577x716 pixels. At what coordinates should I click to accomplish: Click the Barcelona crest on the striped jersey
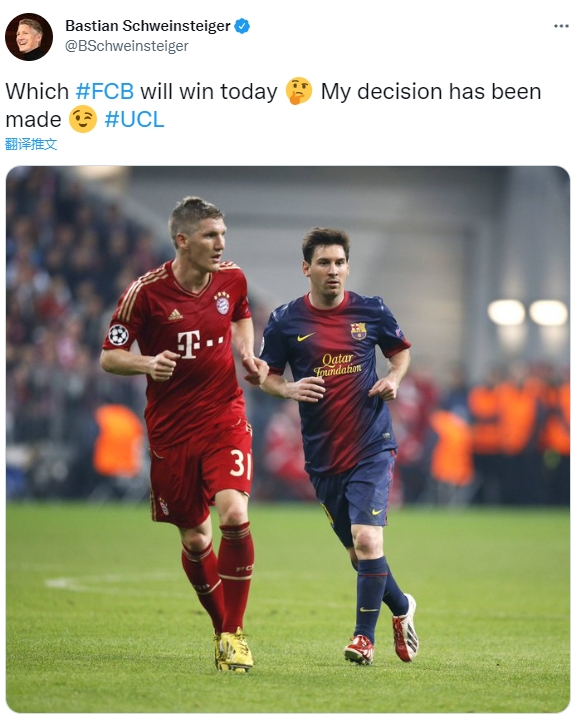pyautogui.click(x=358, y=331)
